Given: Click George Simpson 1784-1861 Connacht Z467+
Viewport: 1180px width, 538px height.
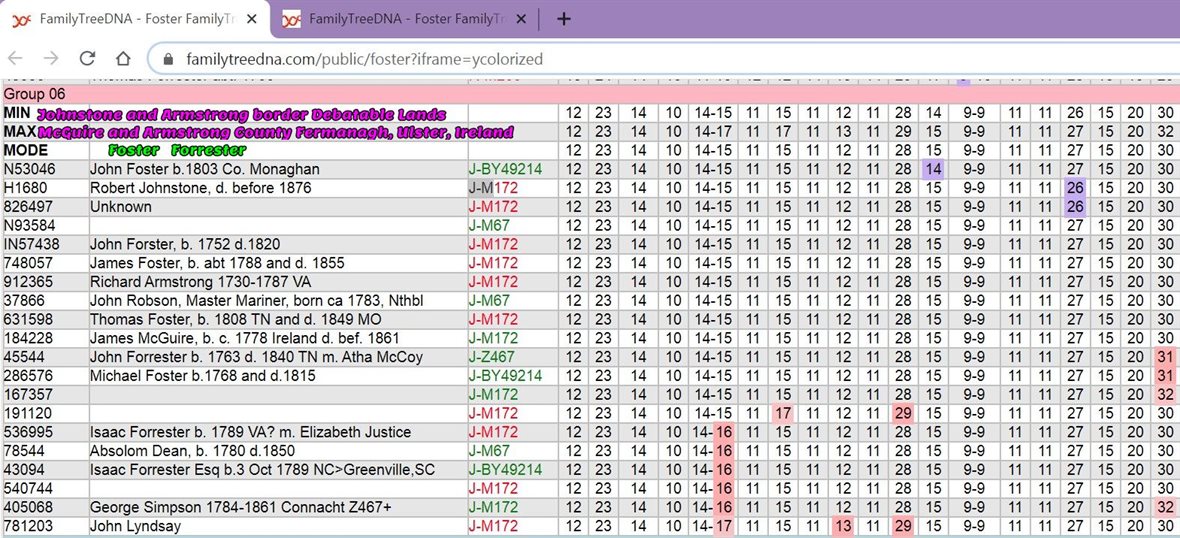Looking at the screenshot, I should pyautogui.click(x=242, y=508).
